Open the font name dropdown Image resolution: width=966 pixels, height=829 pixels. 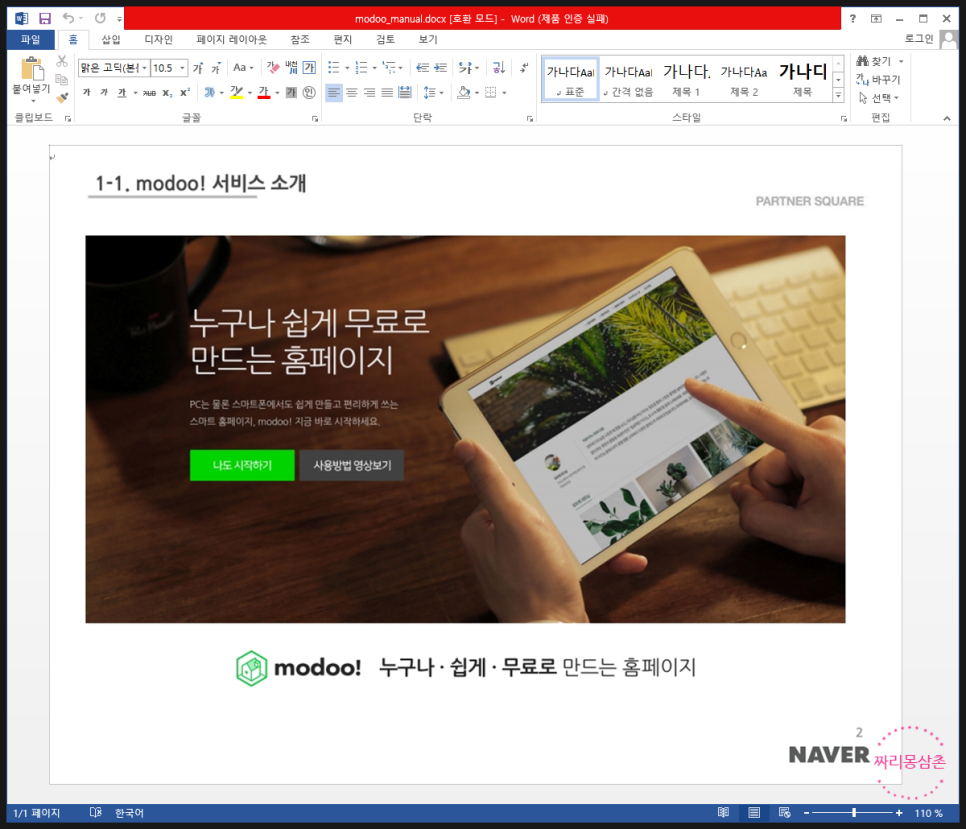[145, 68]
